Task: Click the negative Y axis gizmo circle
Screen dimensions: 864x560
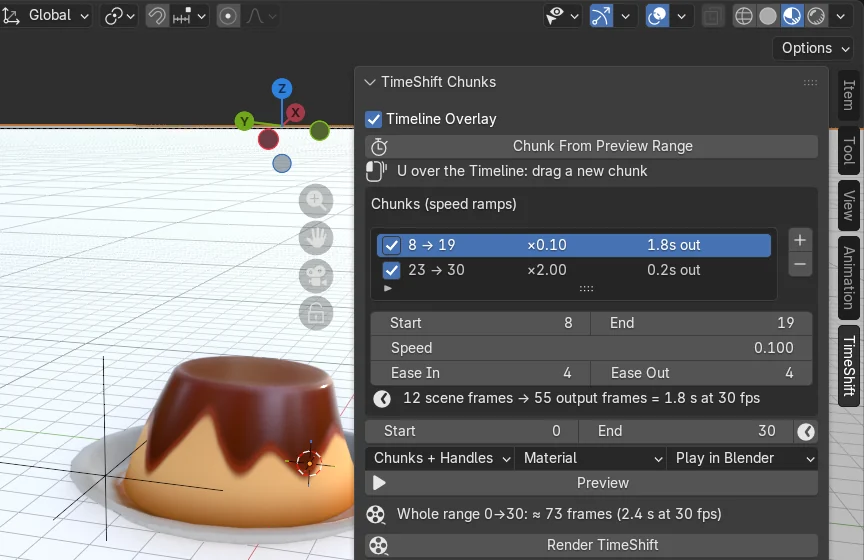Action: click(320, 131)
